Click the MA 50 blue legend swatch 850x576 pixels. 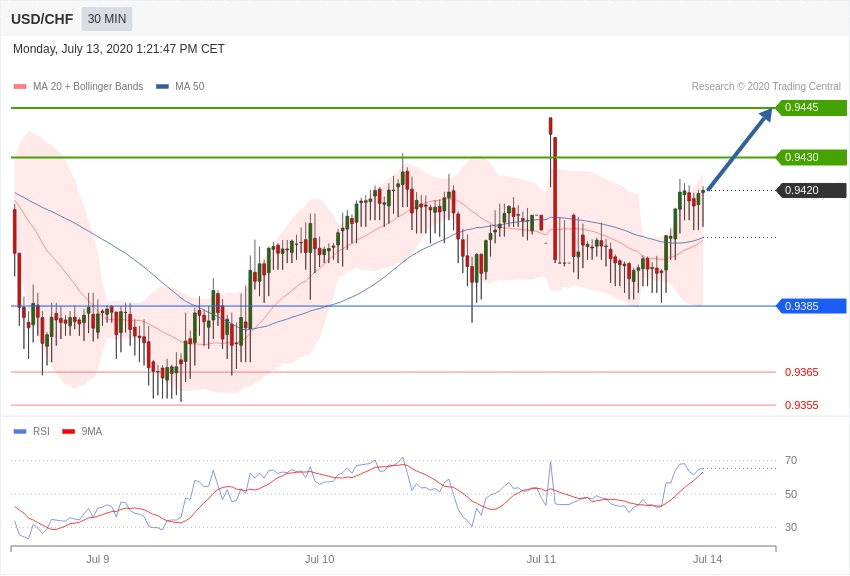point(162,87)
